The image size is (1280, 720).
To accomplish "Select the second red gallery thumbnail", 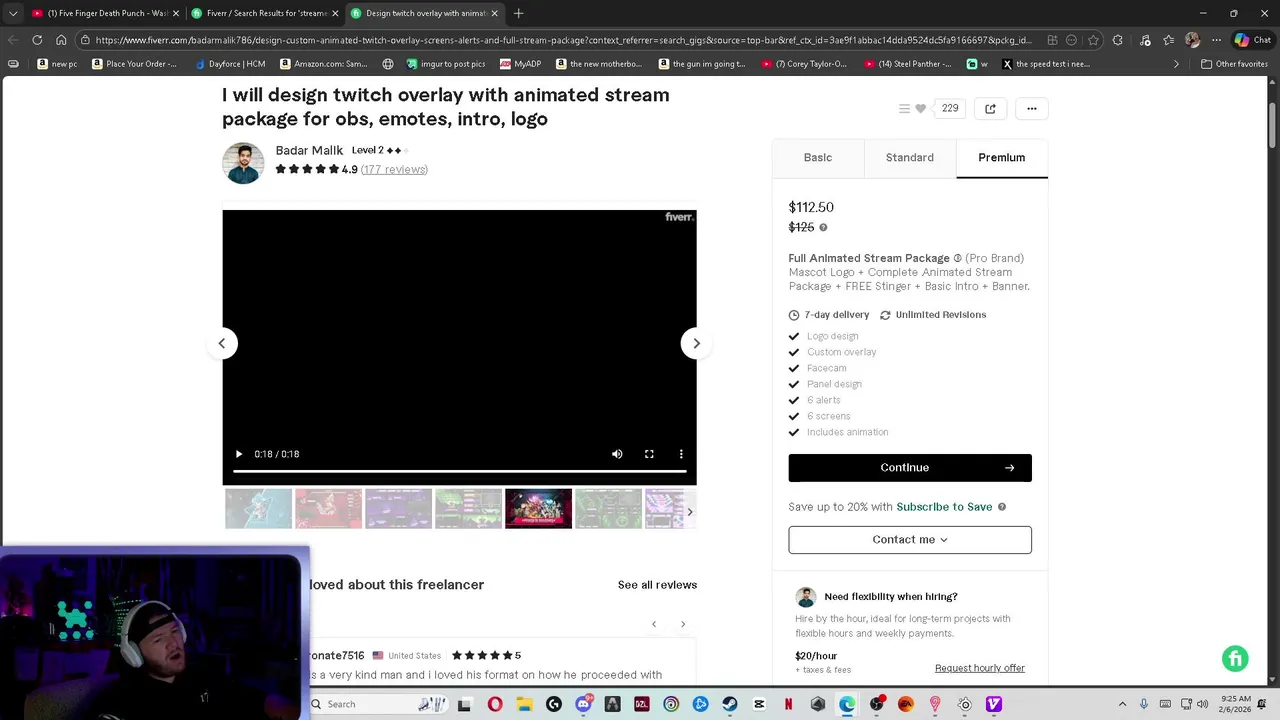I will point(328,508).
